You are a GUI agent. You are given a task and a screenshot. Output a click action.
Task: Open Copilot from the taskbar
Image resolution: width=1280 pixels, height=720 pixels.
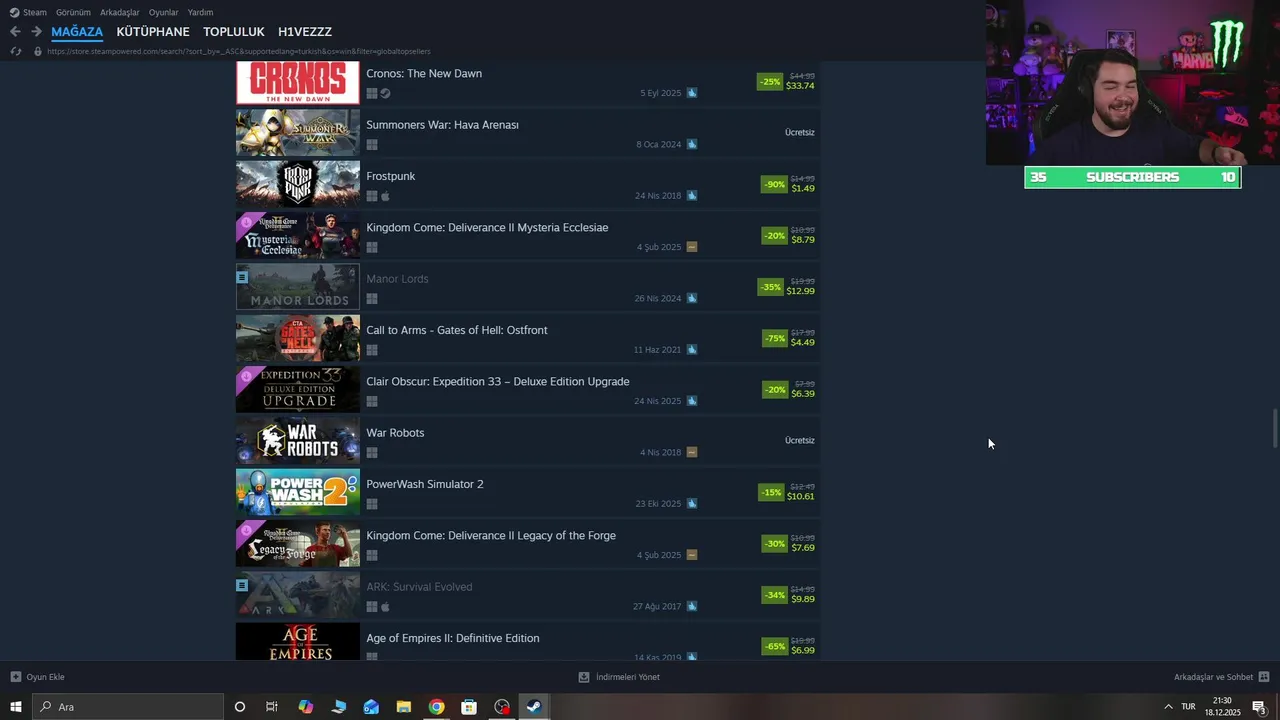pyautogui.click(x=305, y=707)
